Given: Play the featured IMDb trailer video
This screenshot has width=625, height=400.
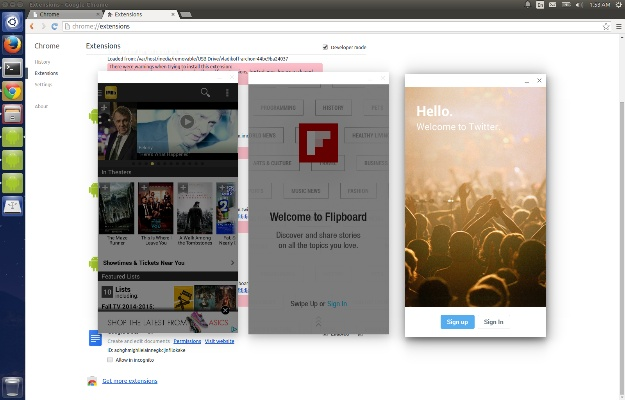Looking at the screenshot, I should [187, 122].
